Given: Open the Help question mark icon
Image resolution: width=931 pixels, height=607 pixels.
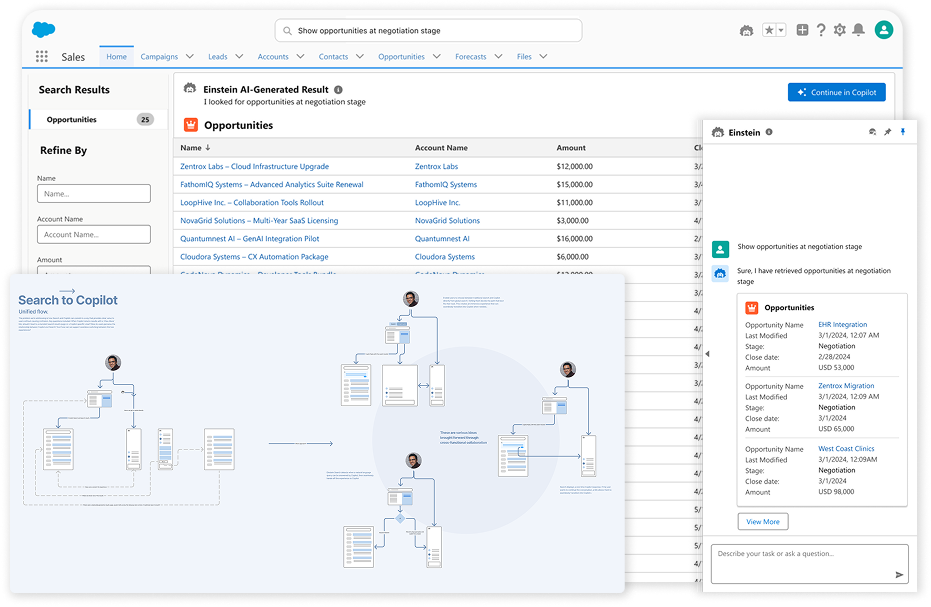Looking at the screenshot, I should tap(821, 31).
